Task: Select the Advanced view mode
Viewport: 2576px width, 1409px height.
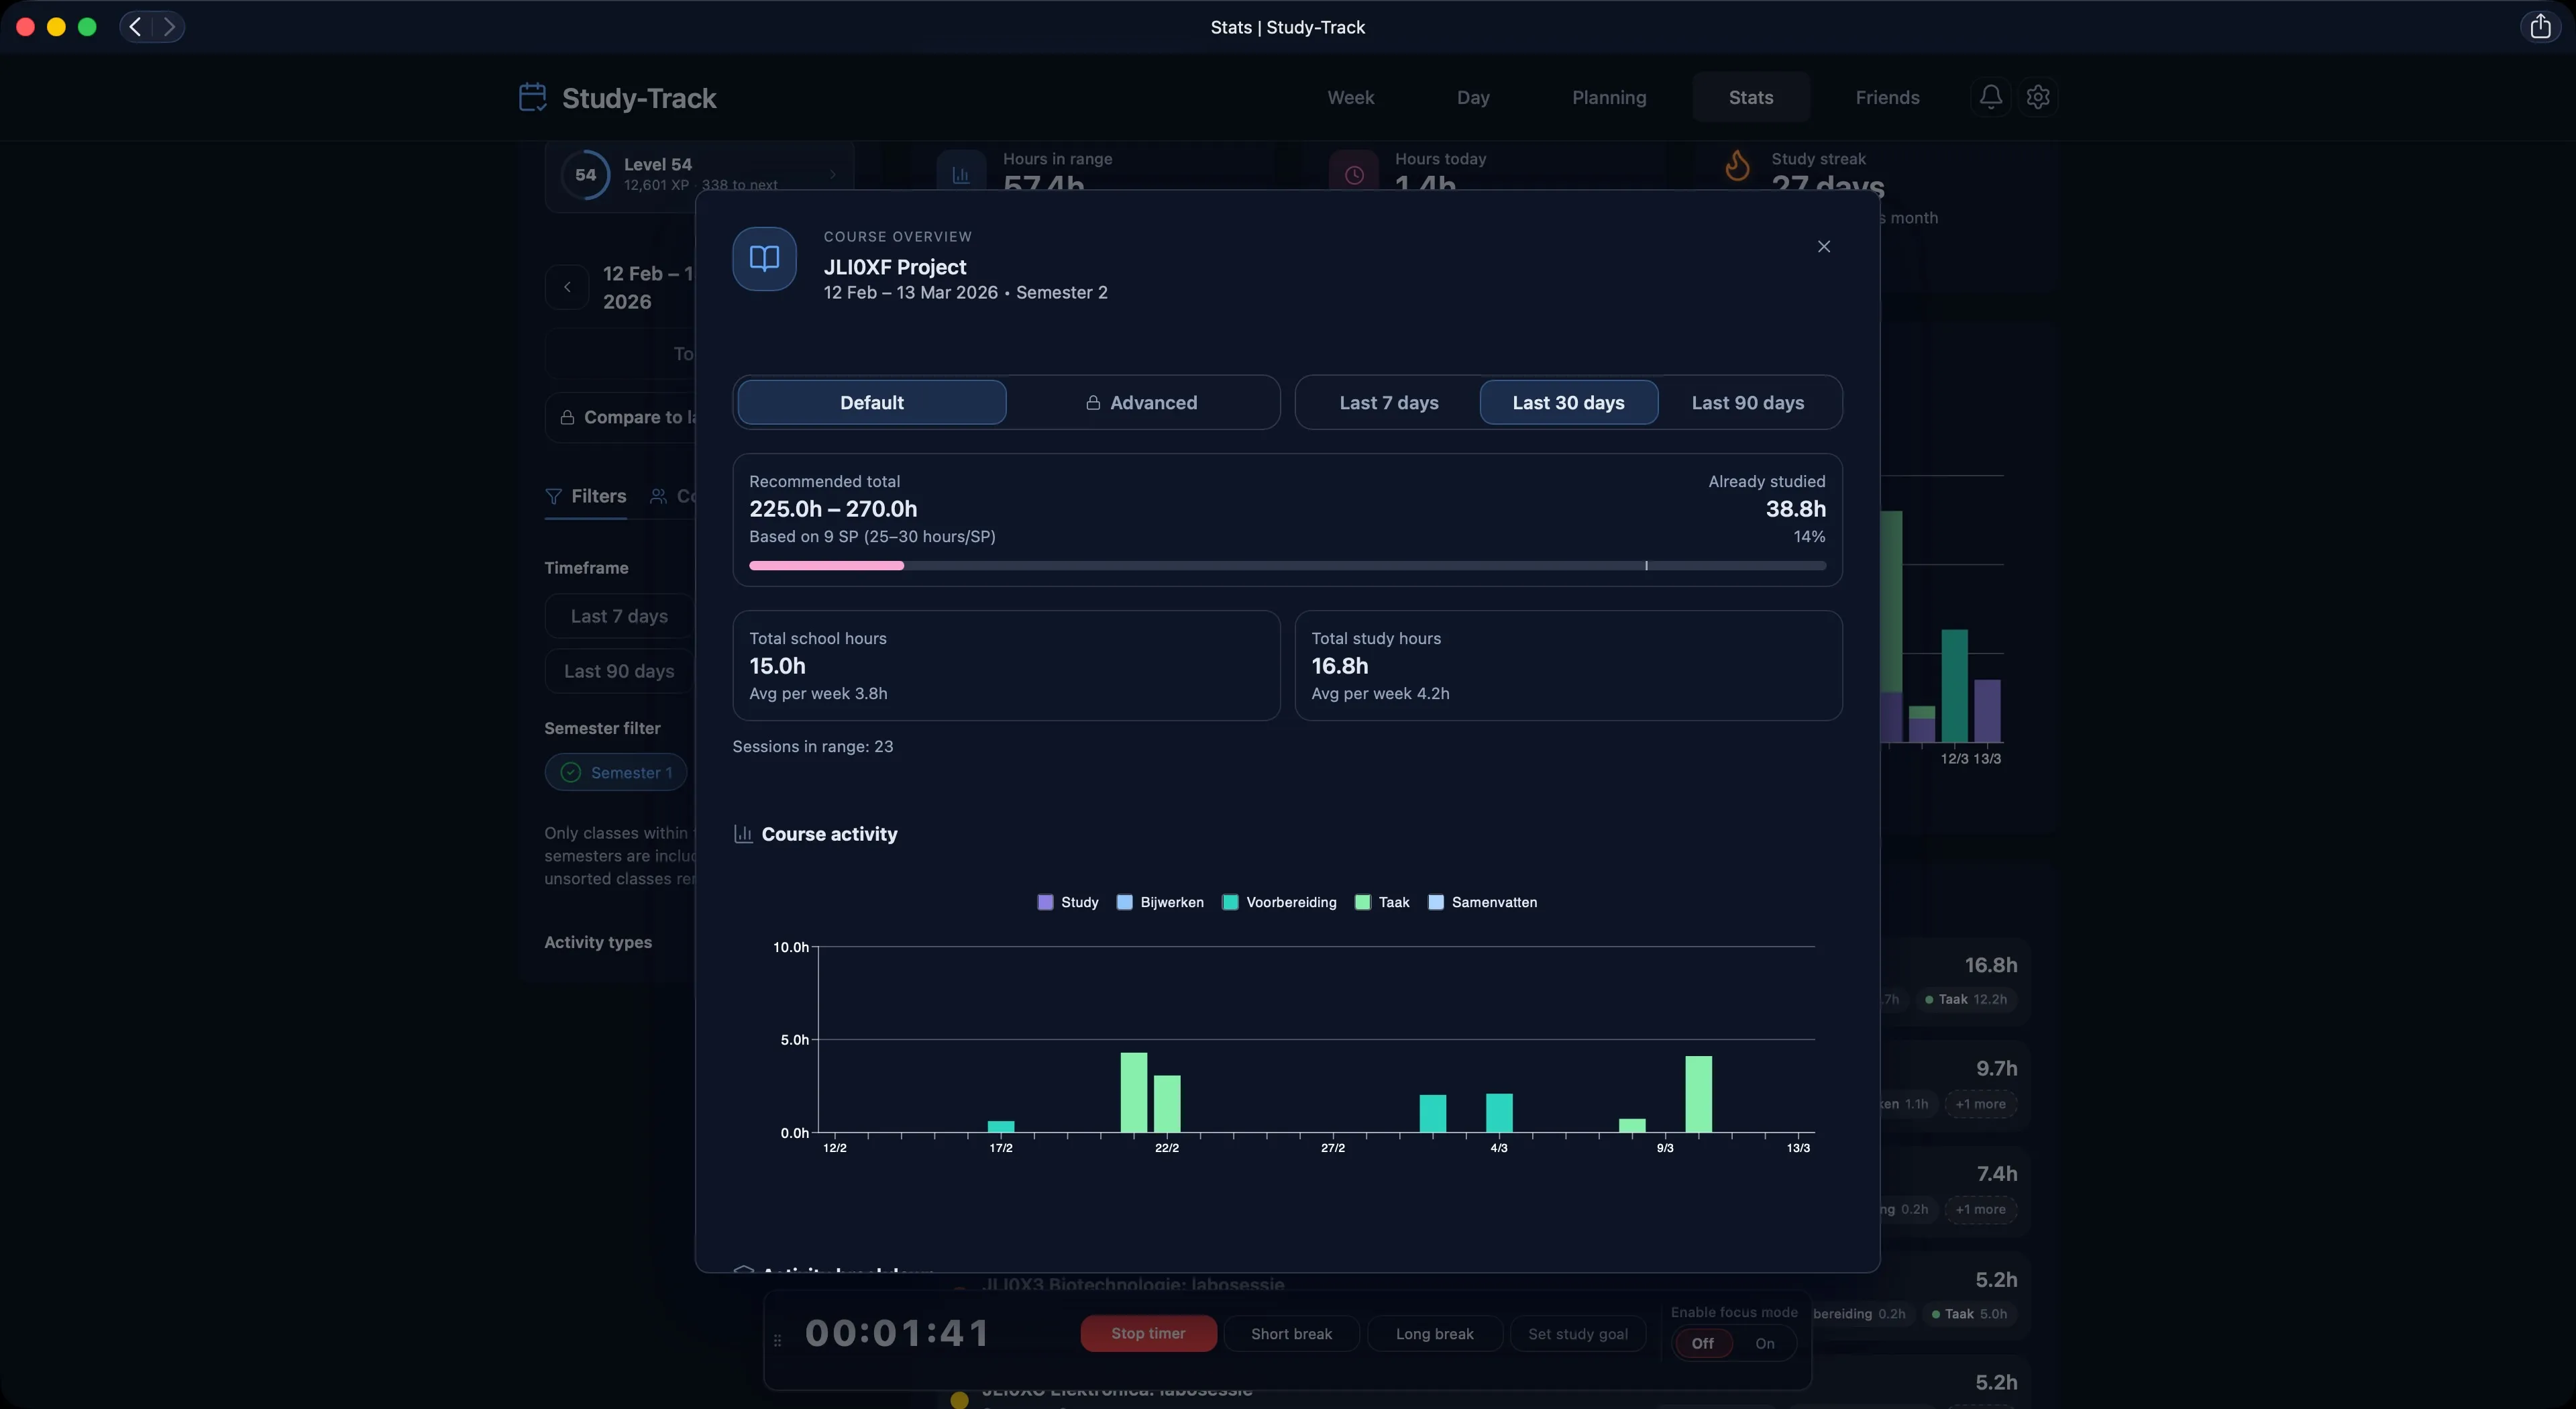Action: tap(1141, 402)
